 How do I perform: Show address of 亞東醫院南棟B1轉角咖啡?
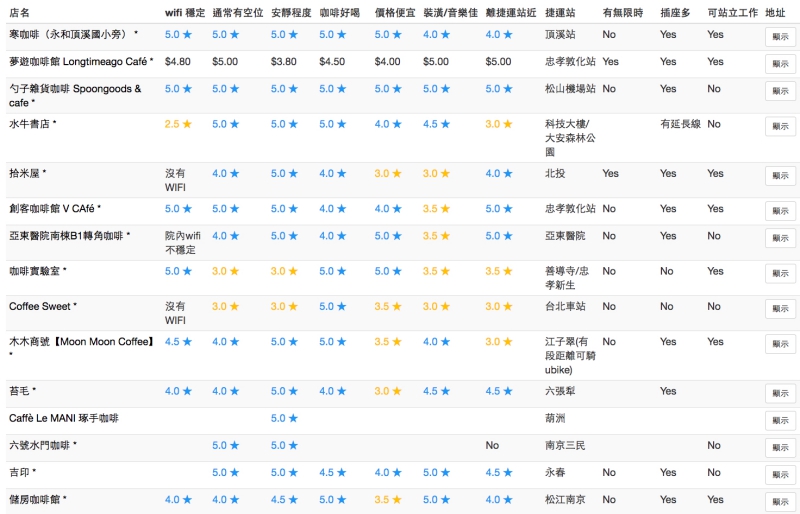(780, 238)
